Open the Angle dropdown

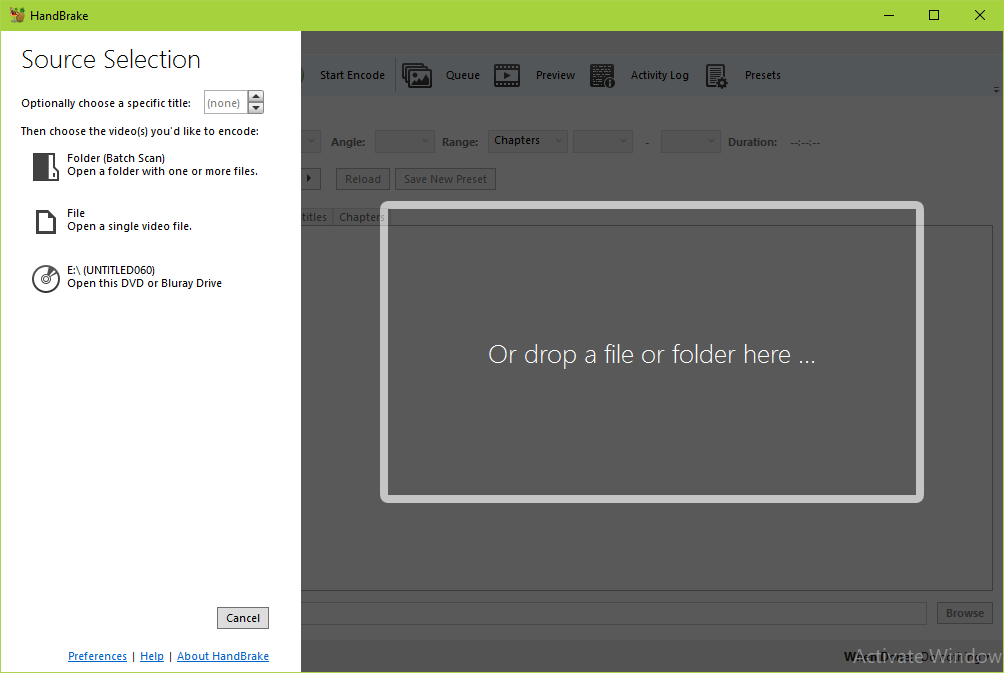[x=405, y=142]
